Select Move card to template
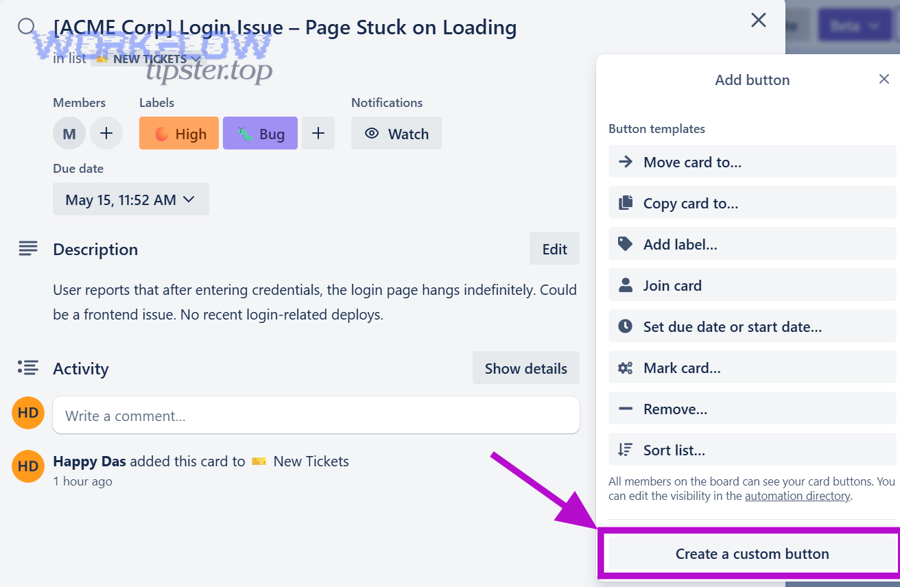 click(752, 162)
